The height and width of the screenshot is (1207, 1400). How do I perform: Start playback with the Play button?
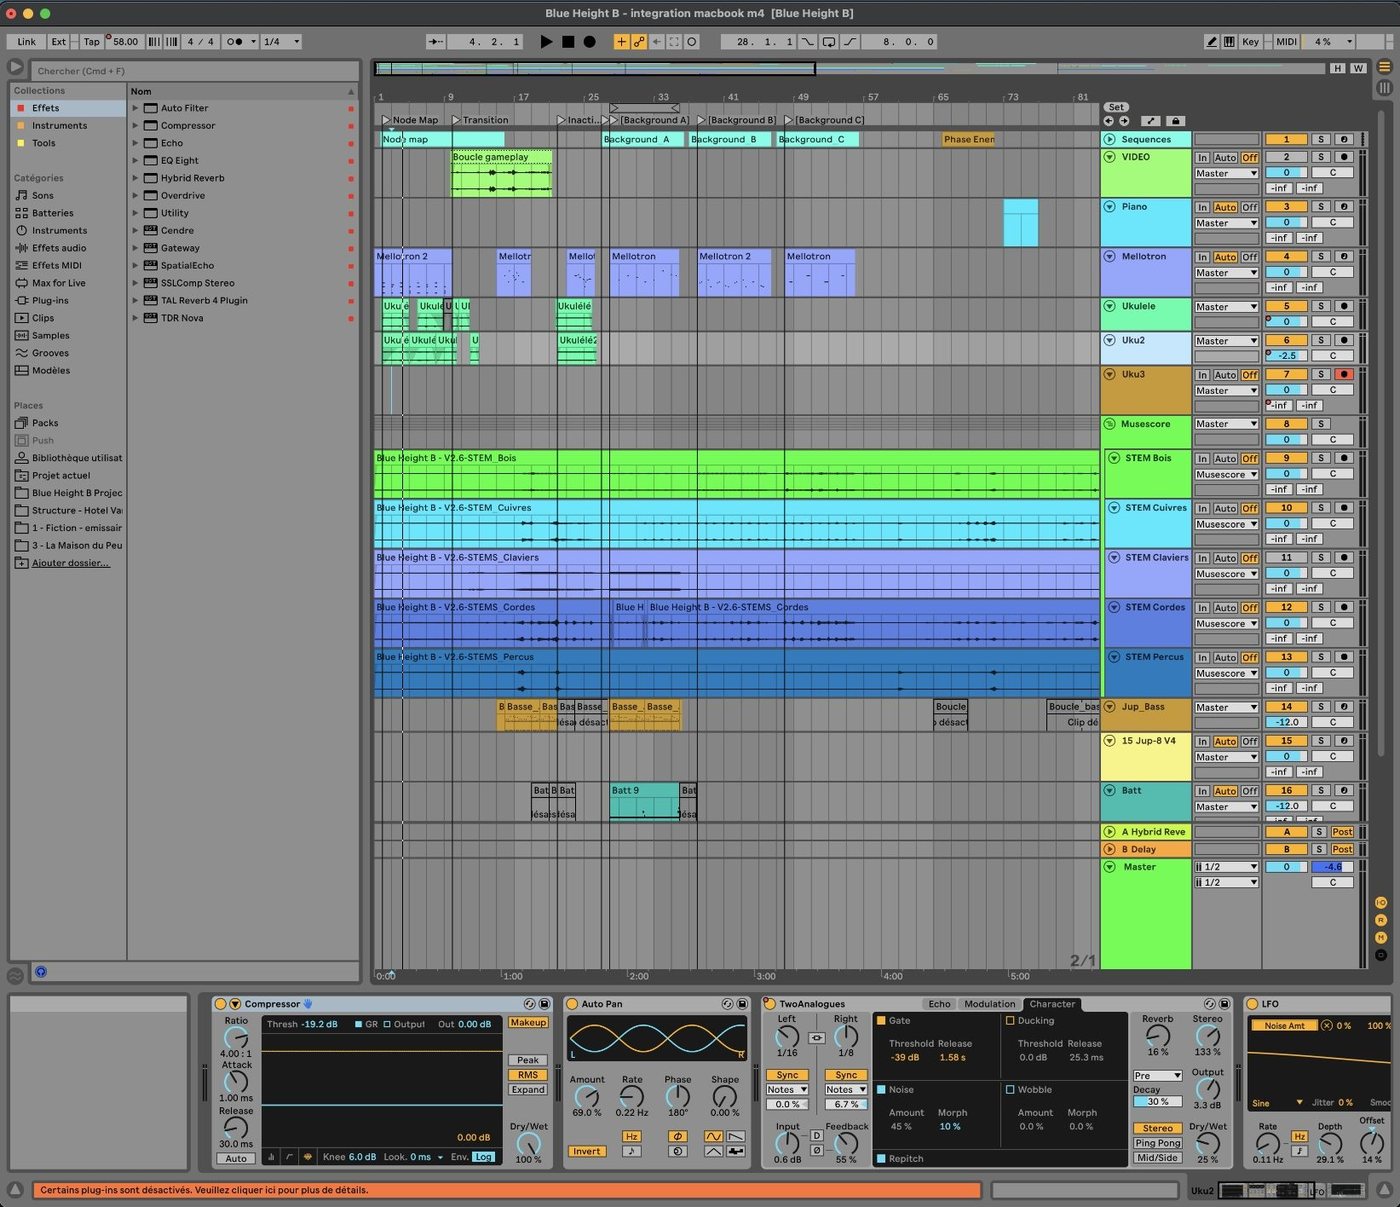pos(545,42)
